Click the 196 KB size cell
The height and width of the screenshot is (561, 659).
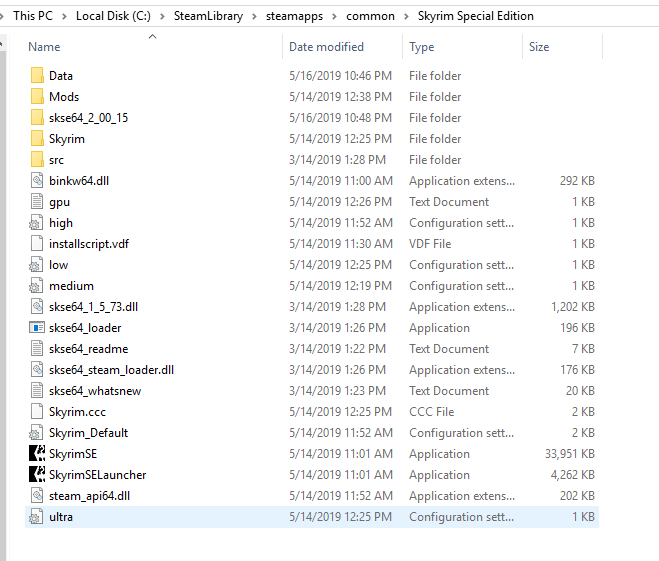(x=577, y=328)
